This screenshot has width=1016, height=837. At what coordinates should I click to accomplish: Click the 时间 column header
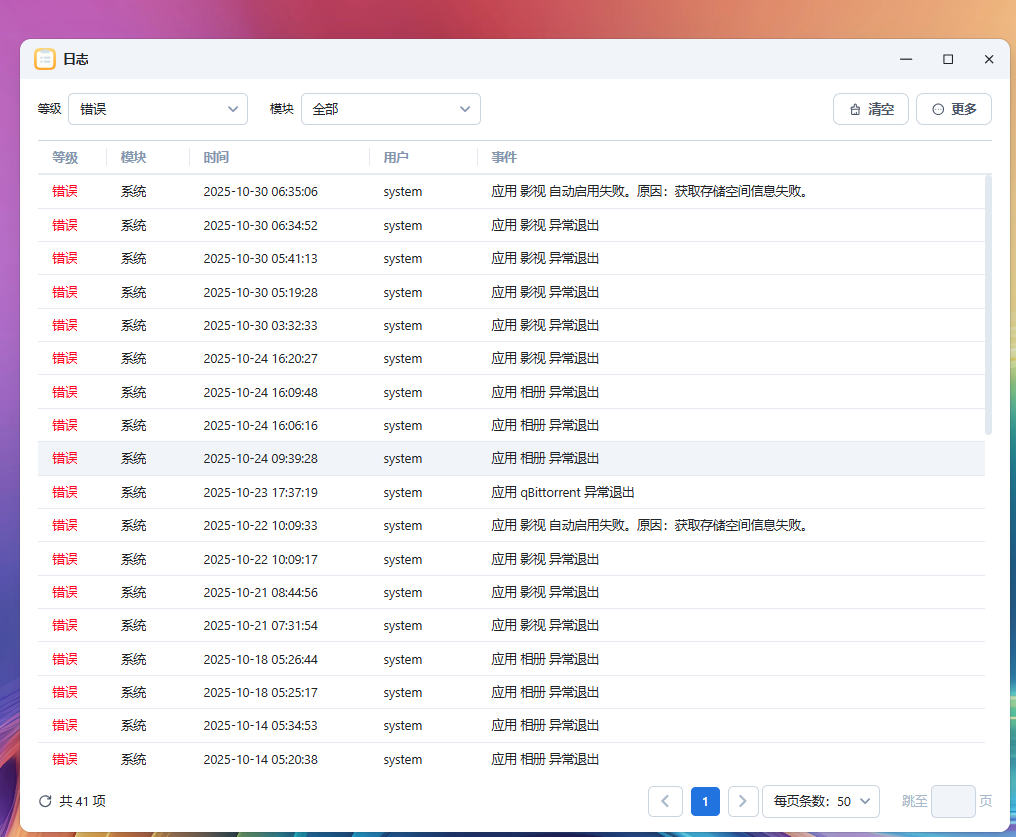pos(216,157)
